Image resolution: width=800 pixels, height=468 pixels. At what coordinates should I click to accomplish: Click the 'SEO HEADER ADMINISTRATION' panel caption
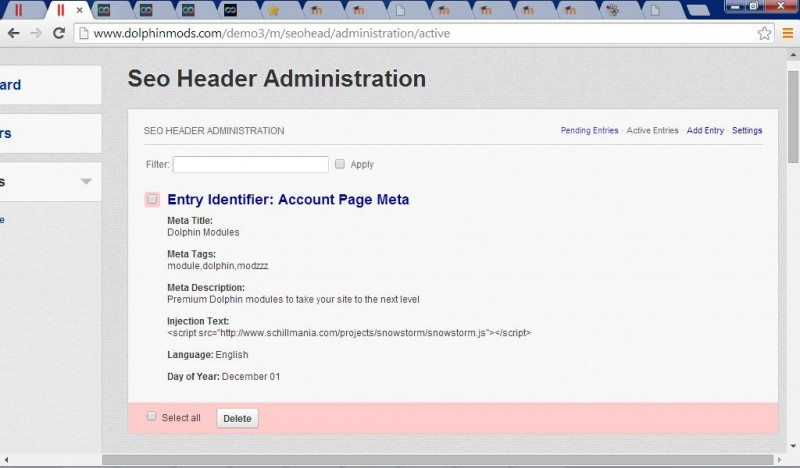pyautogui.click(x=214, y=131)
